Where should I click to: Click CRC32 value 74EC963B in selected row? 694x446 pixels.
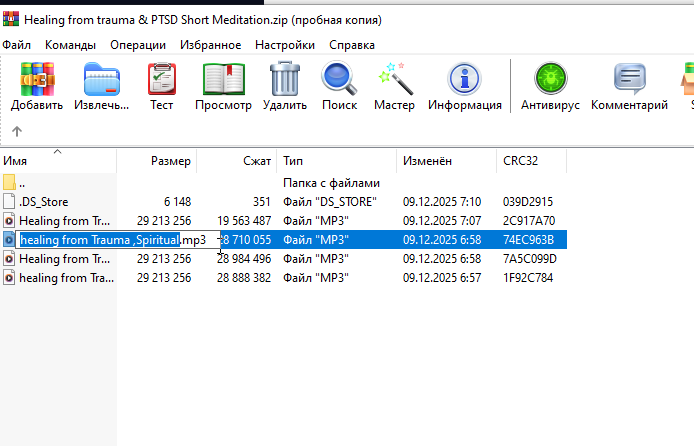(x=528, y=239)
